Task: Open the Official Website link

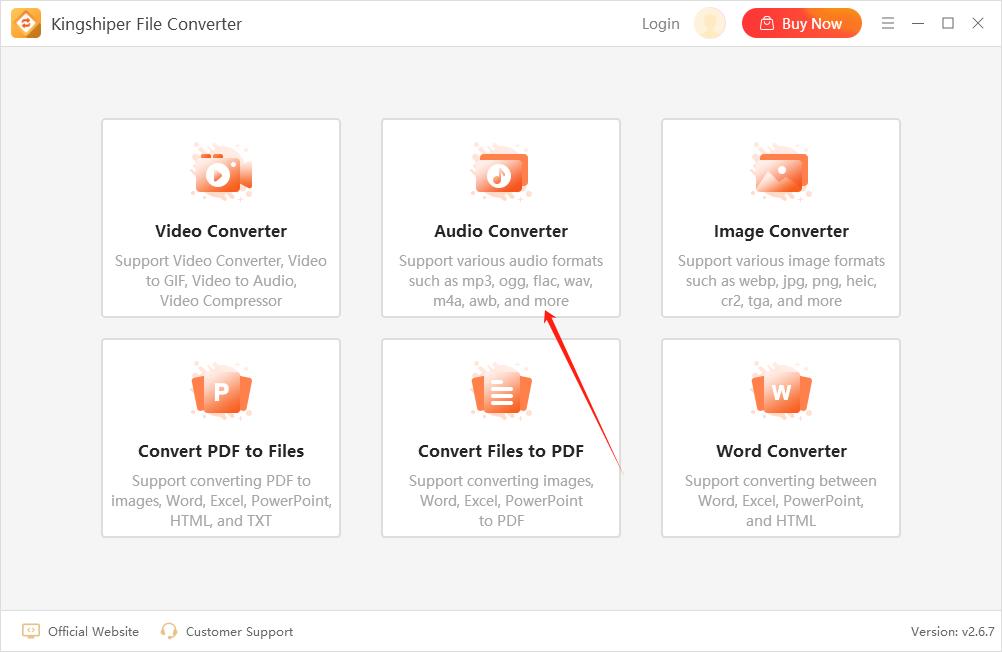Action: (93, 631)
